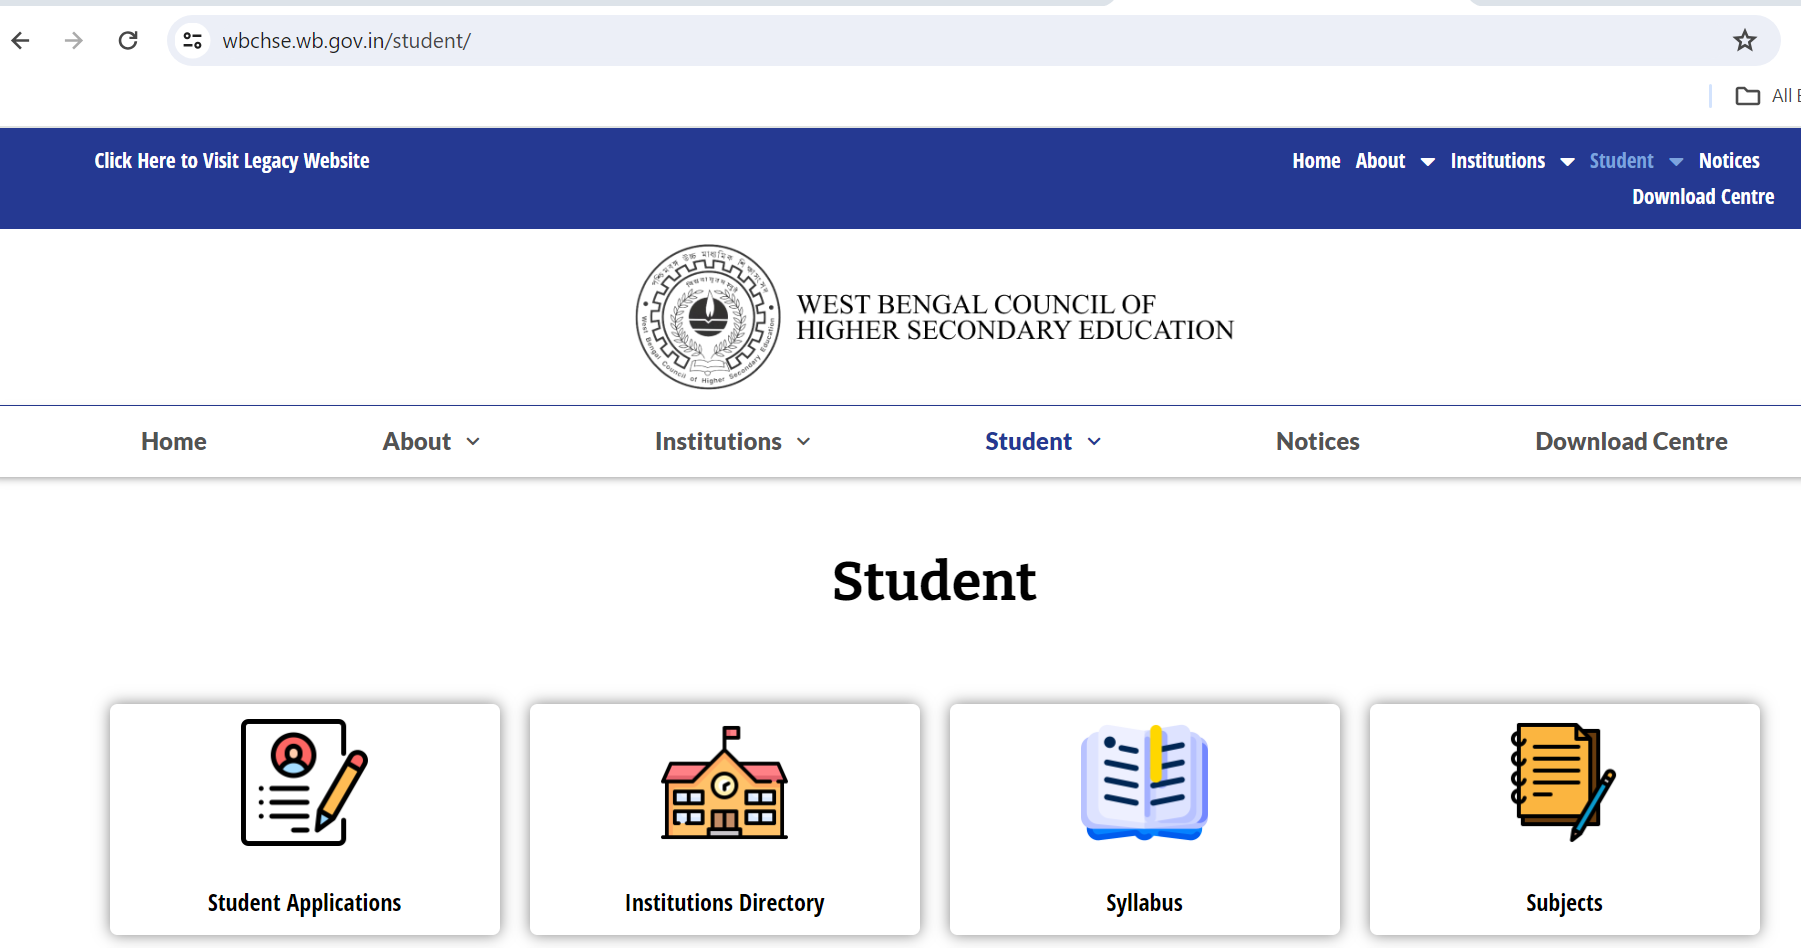Screen dimensions: 1801x948
Task: Select Download Centre in main navigation
Action: pyautogui.click(x=1631, y=442)
